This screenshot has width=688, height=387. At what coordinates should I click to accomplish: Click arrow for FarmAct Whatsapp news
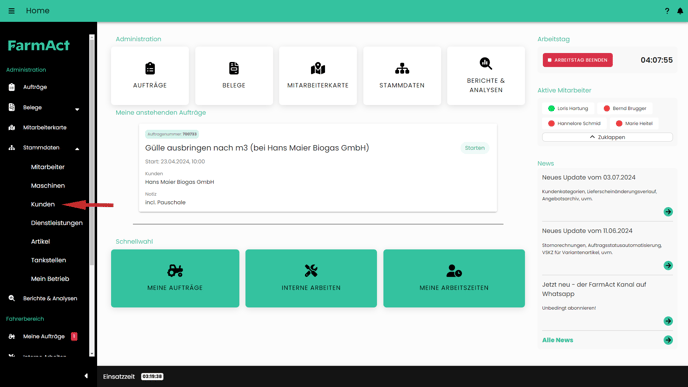point(668,321)
